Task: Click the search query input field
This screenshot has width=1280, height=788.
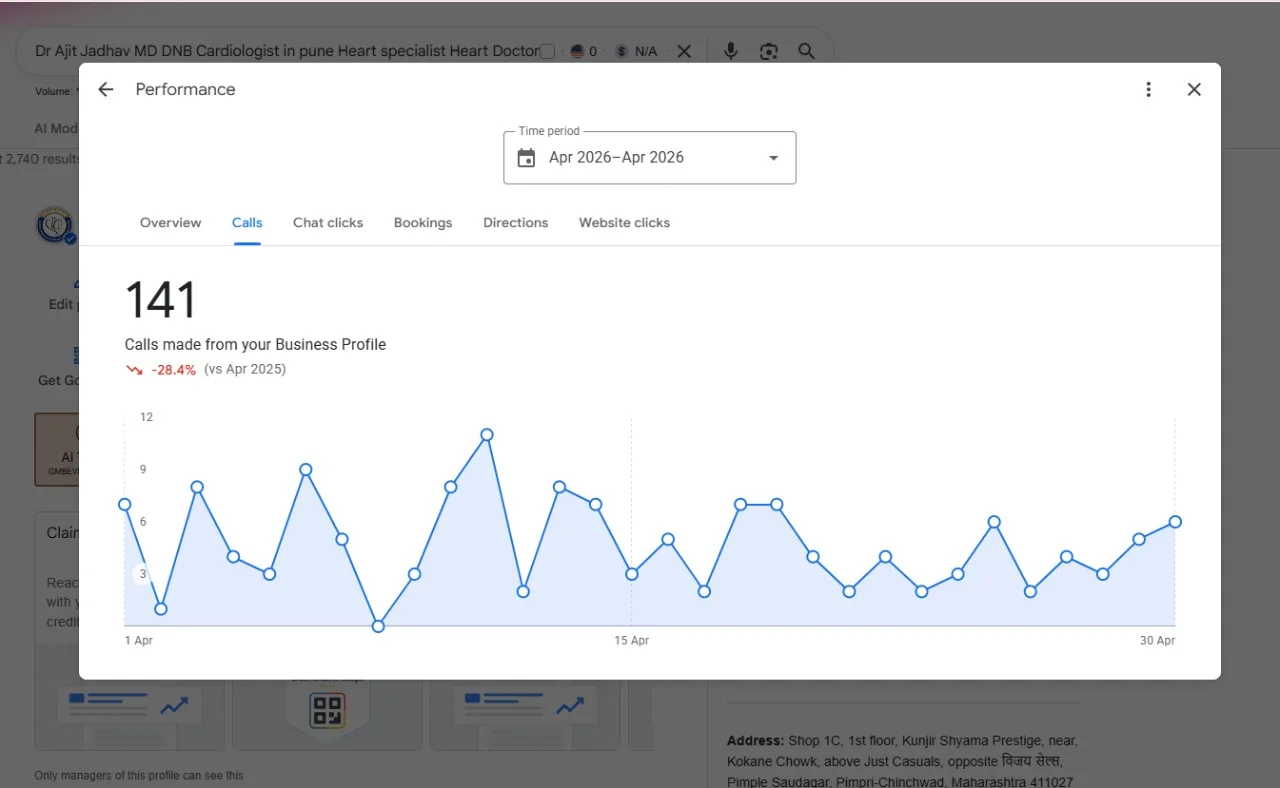Action: pyautogui.click(x=287, y=51)
